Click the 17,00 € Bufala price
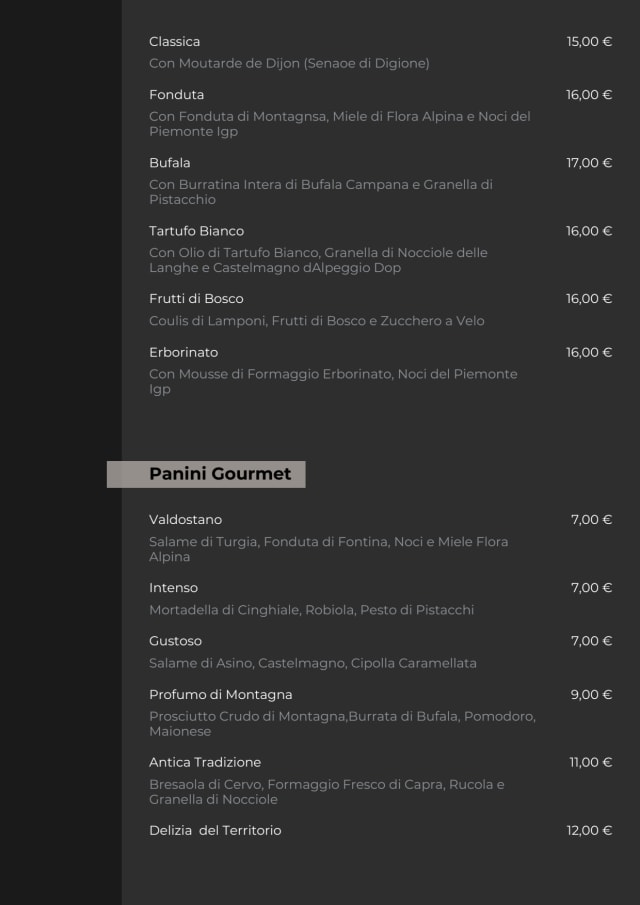The width and height of the screenshot is (640, 905). [589, 163]
